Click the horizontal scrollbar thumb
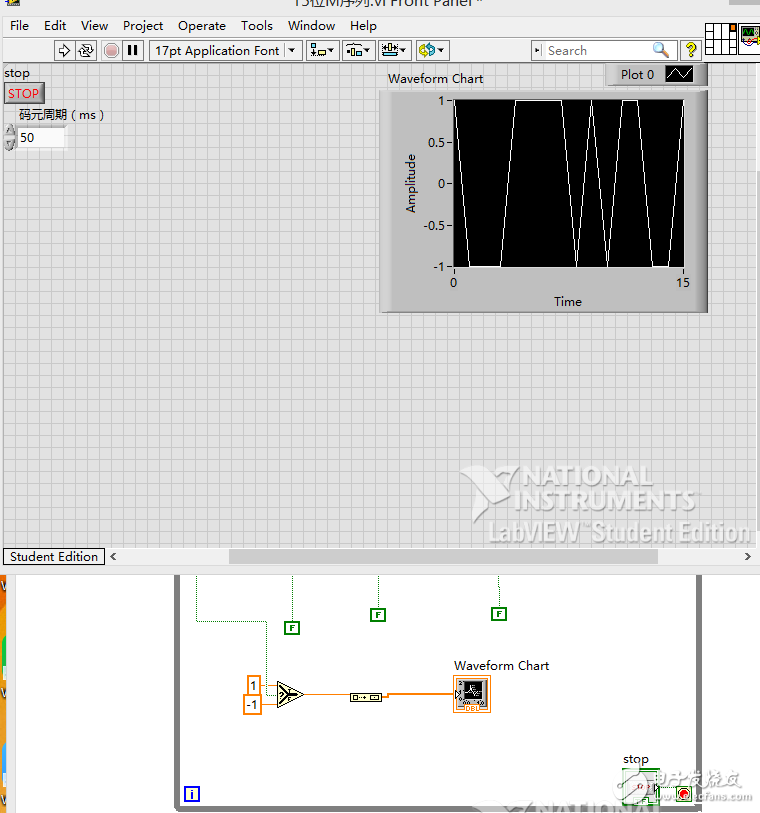Screen dimensions: 760x813 pyautogui.click(x=443, y=556)
